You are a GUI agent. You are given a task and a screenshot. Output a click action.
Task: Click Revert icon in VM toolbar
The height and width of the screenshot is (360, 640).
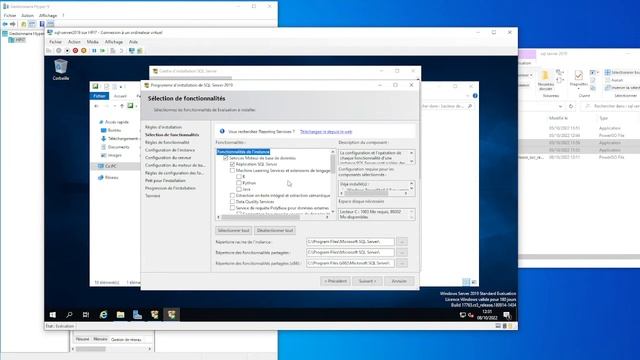click(x=121, y=51)
